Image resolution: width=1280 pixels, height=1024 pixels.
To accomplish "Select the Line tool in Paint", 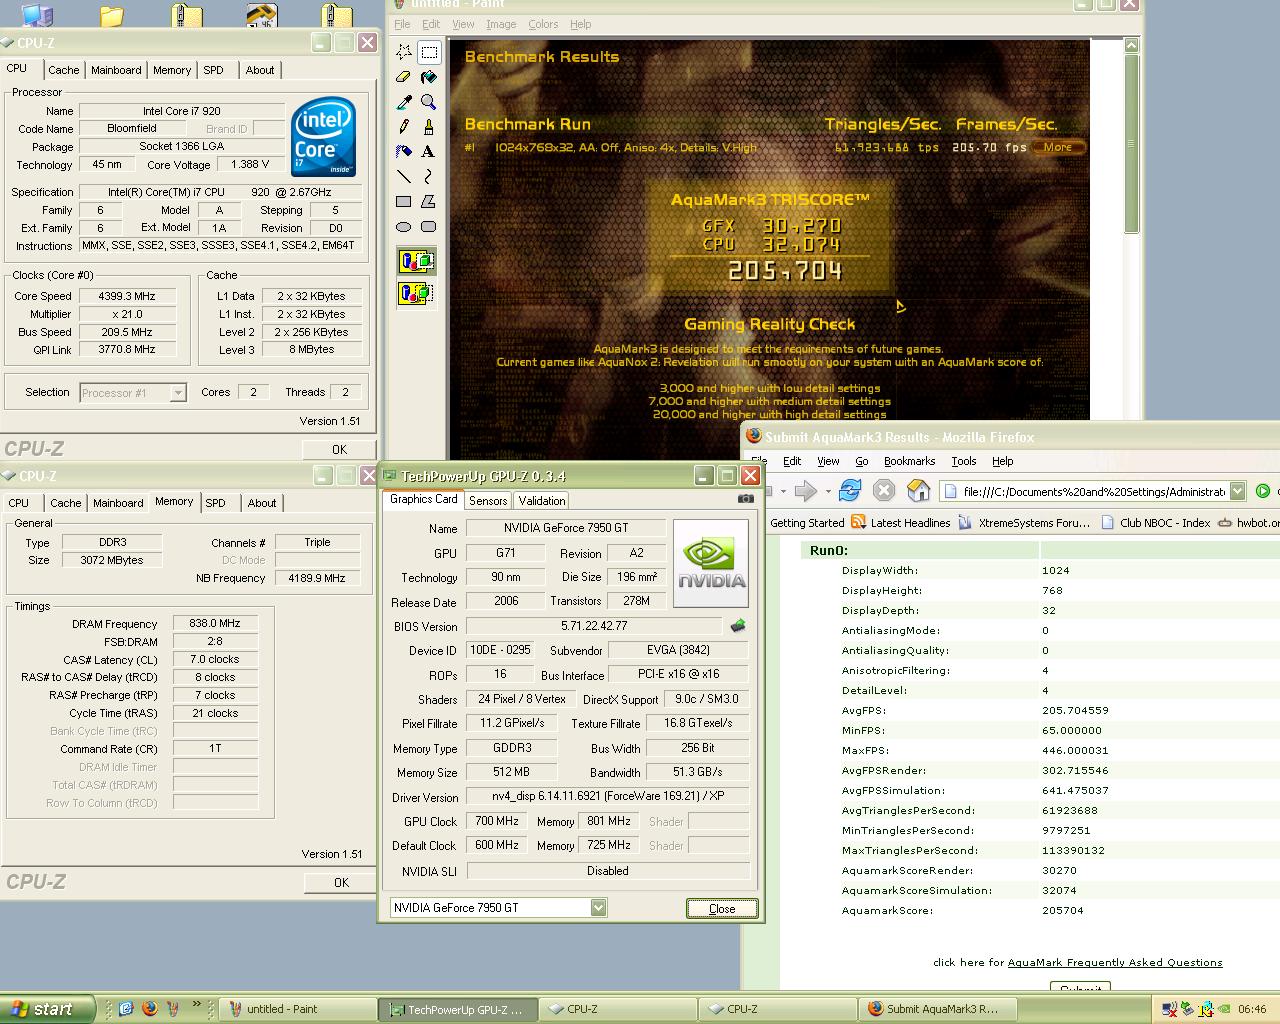I will [x=404, y=177].
